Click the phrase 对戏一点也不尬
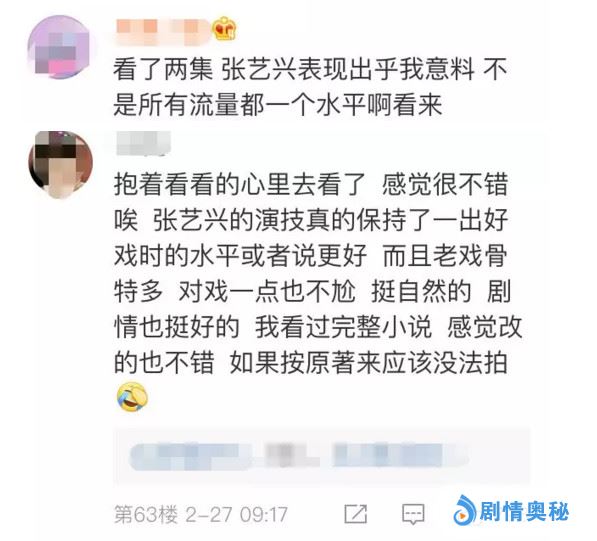Screen dimensions: 597x541 coord(267,292)
